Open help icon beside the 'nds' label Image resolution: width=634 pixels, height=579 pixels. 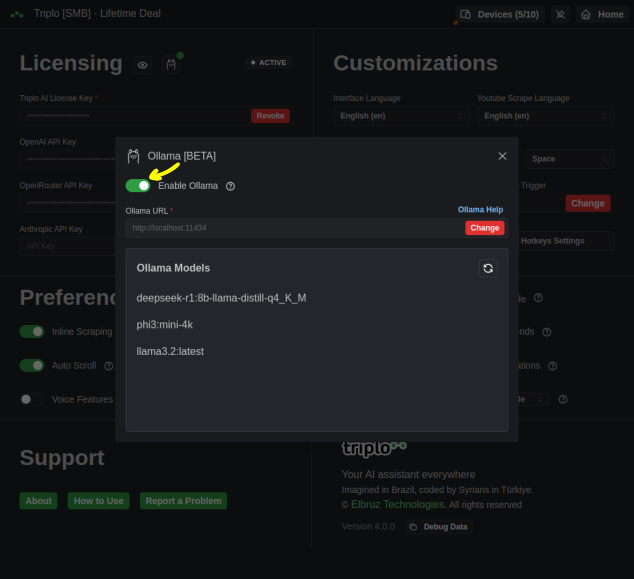click(547, 332)
